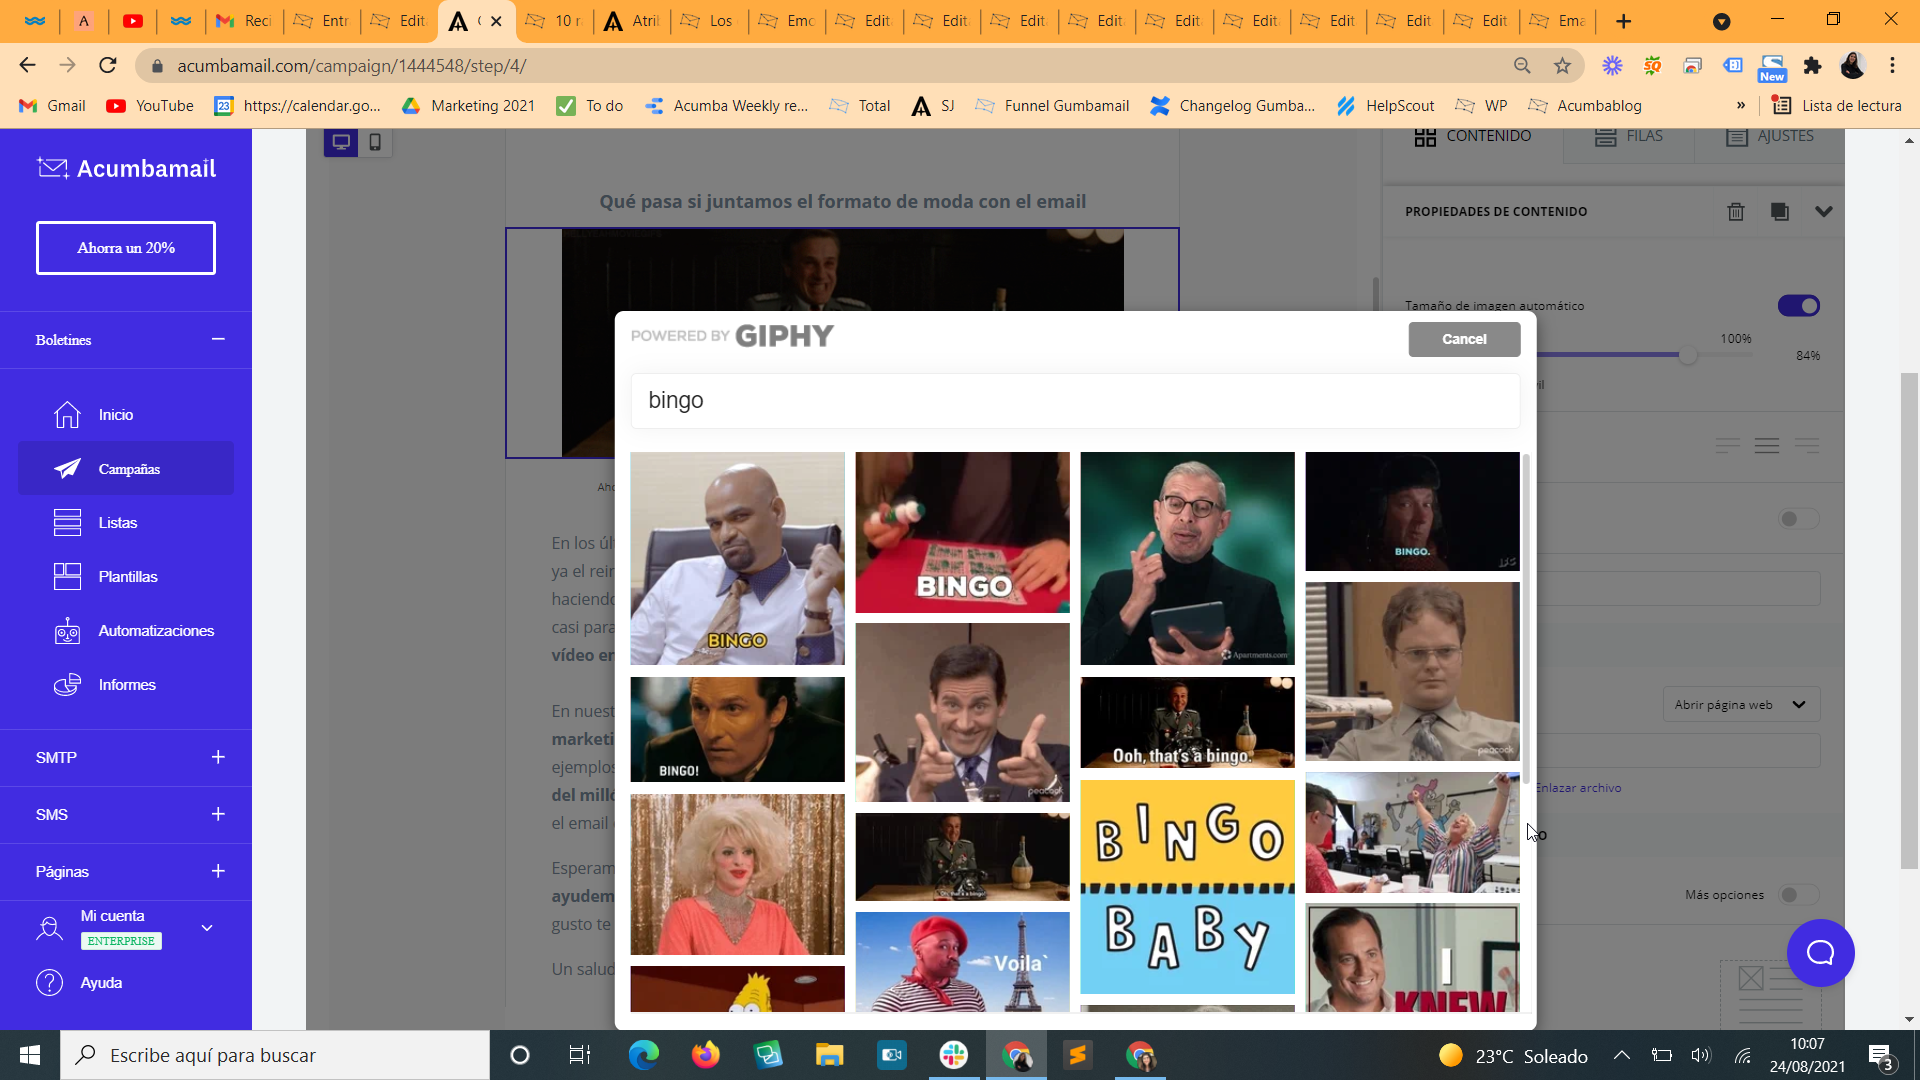Expand the Páginas section
Viewport: 1920px width, 1080px height.
[x=218, y=871]
